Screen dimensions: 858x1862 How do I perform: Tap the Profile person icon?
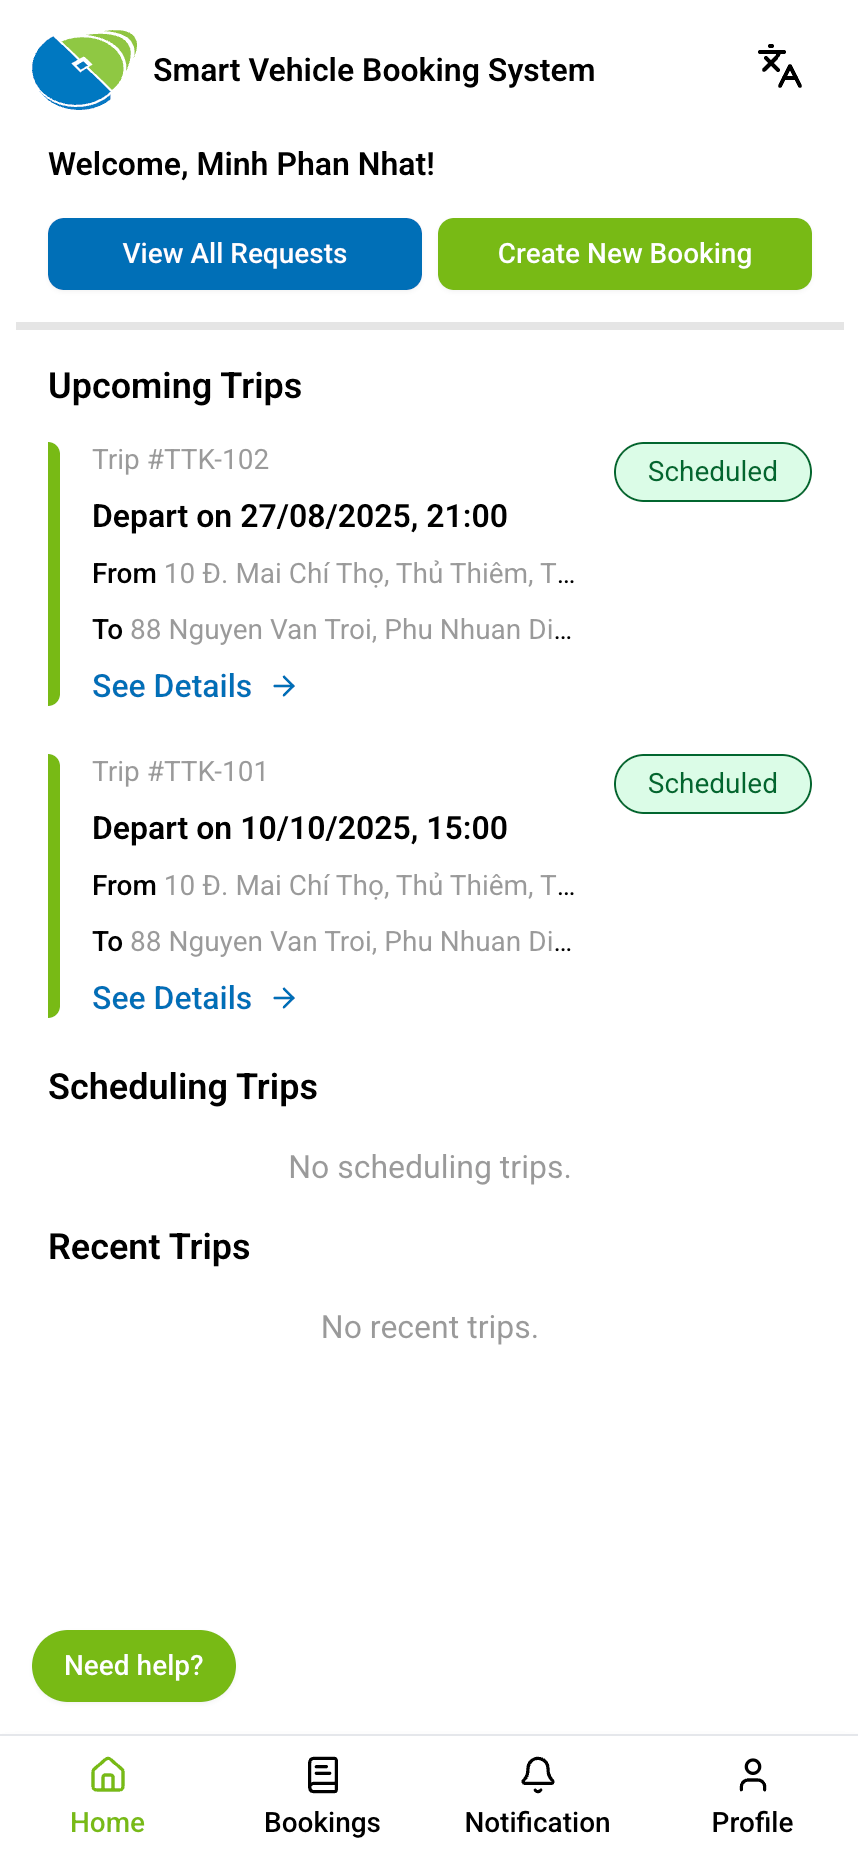pyautogui.click(x=752, y=1775)
